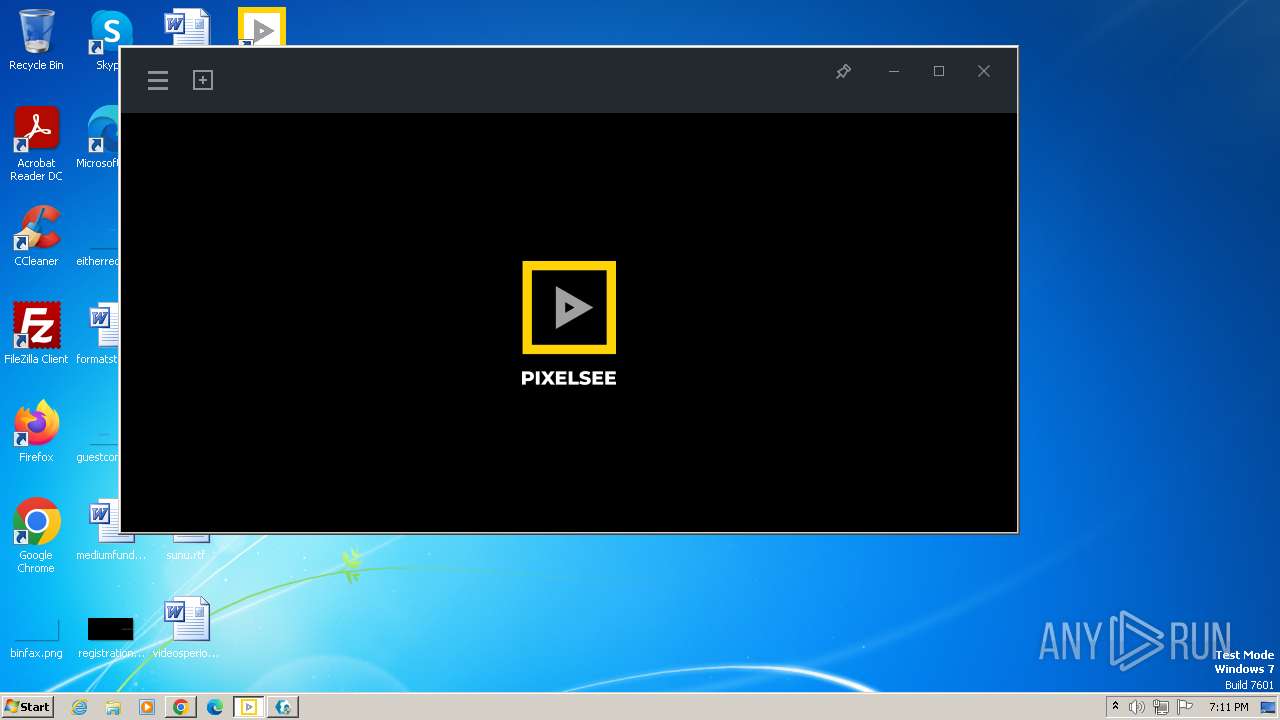The width and height of the screenshot is (1280, 720).
Task: Minimize the PixelSee window
Action: click(894, 71)
